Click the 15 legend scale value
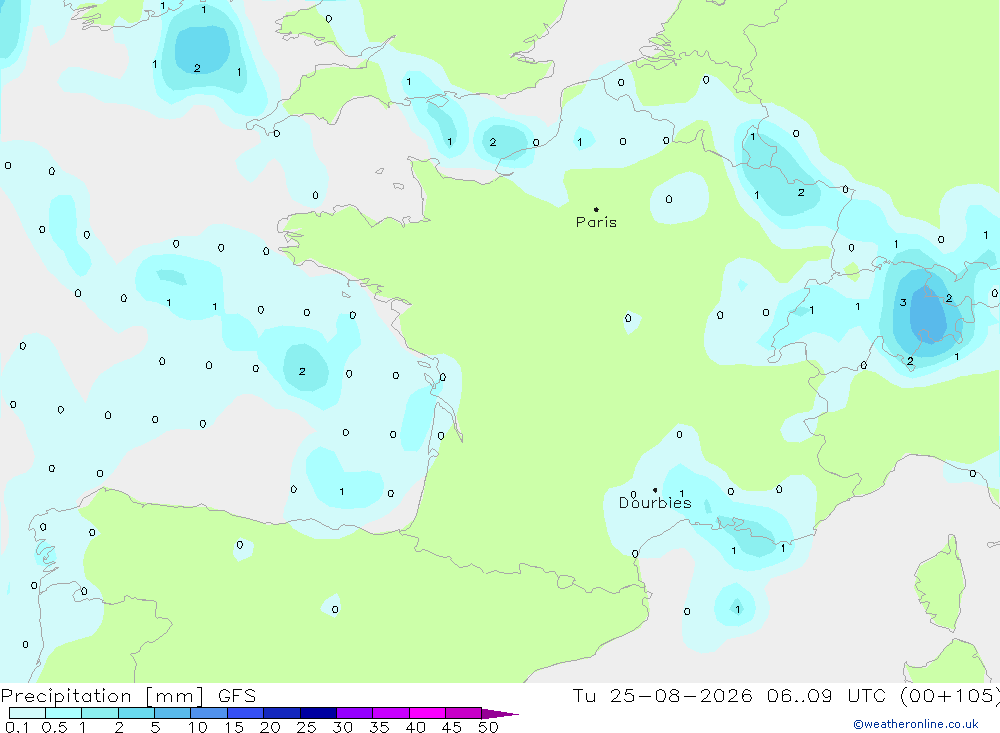 (234, 727)
